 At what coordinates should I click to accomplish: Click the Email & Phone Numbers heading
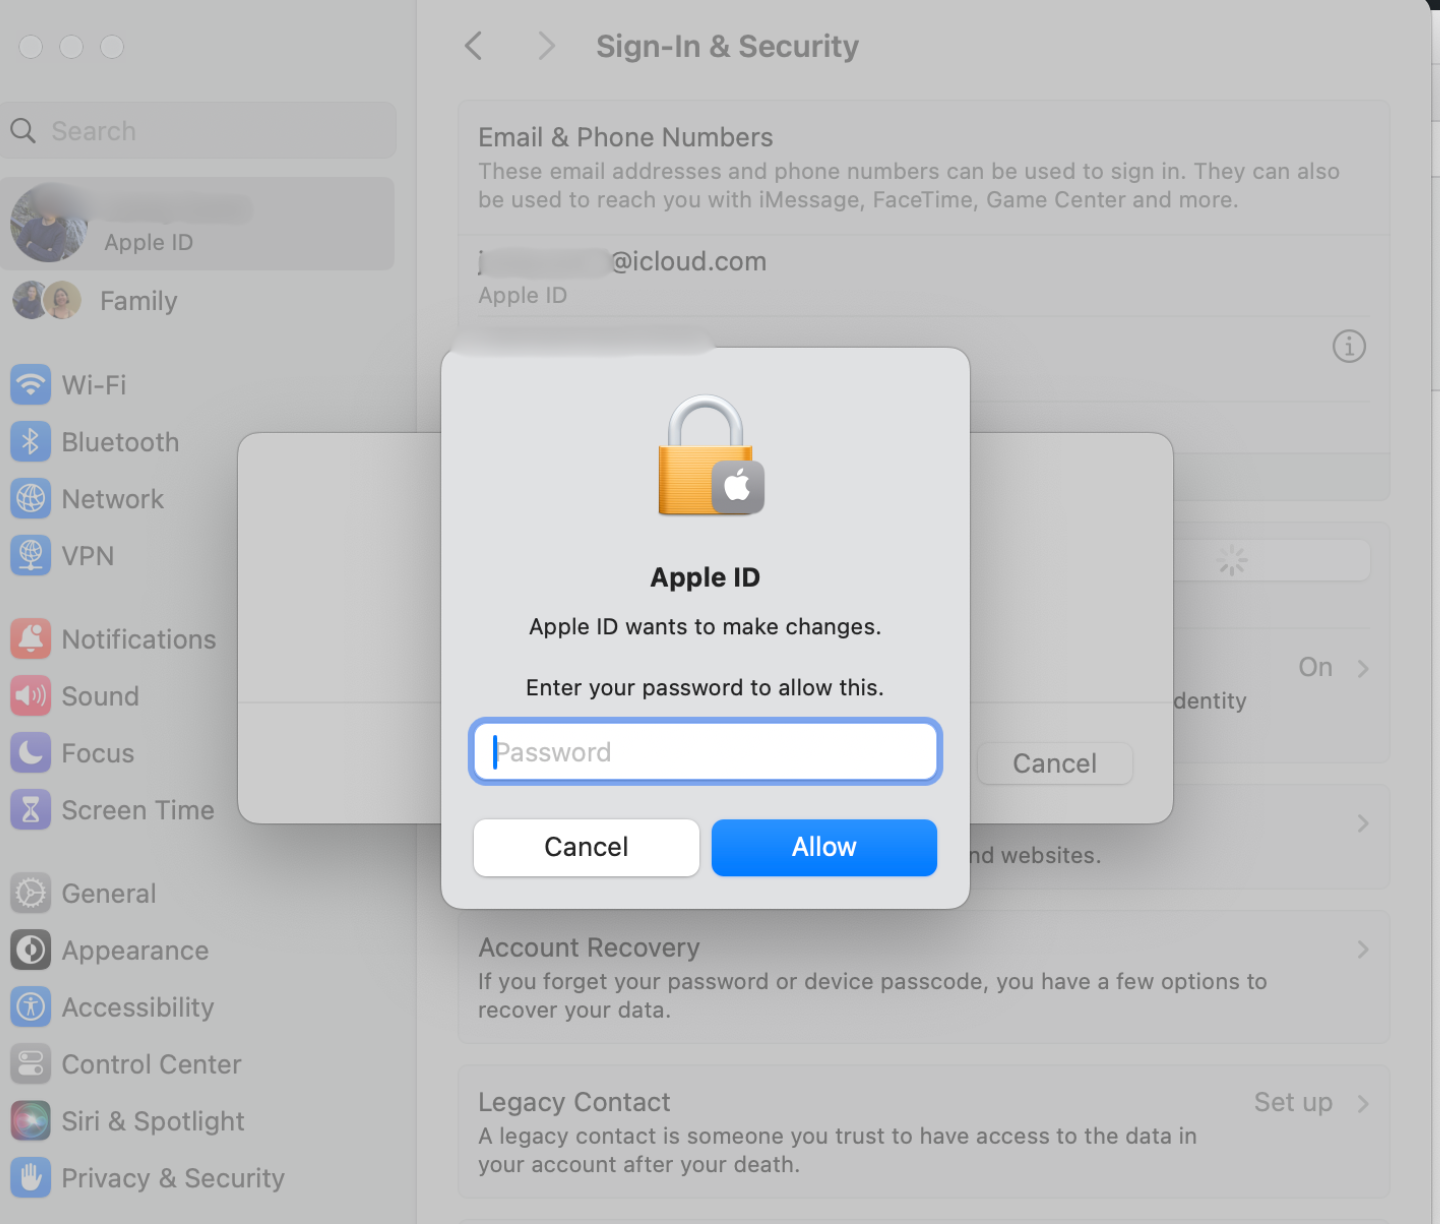(x=625, y=137)
